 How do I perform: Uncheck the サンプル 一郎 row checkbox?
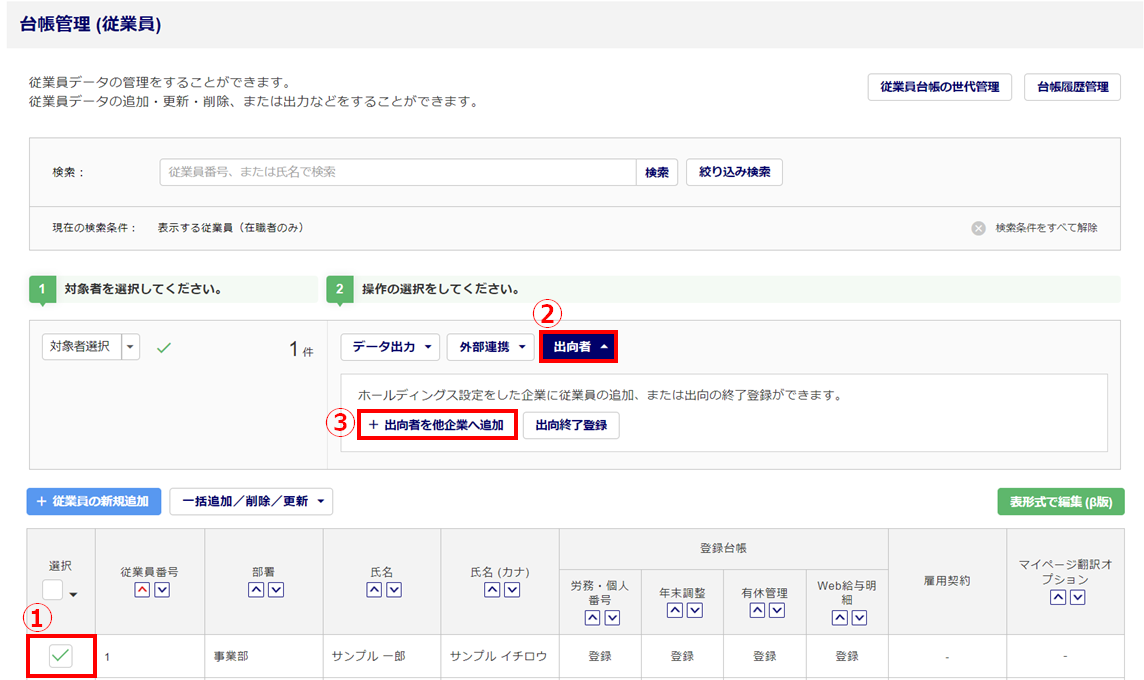[x=61, y=656]
